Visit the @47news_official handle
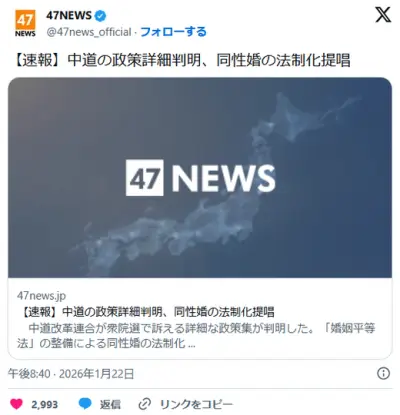The height and width of the screenshot is (415, 400). (x=89, y=32)
